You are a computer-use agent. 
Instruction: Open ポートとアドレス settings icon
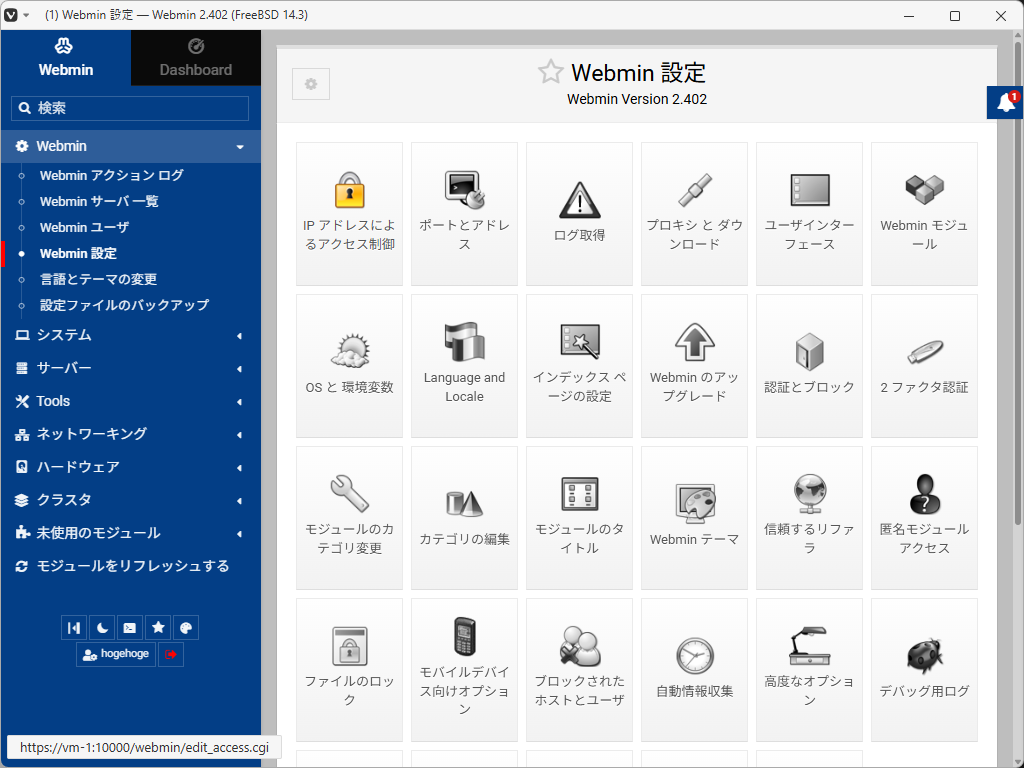coord(464,190)
